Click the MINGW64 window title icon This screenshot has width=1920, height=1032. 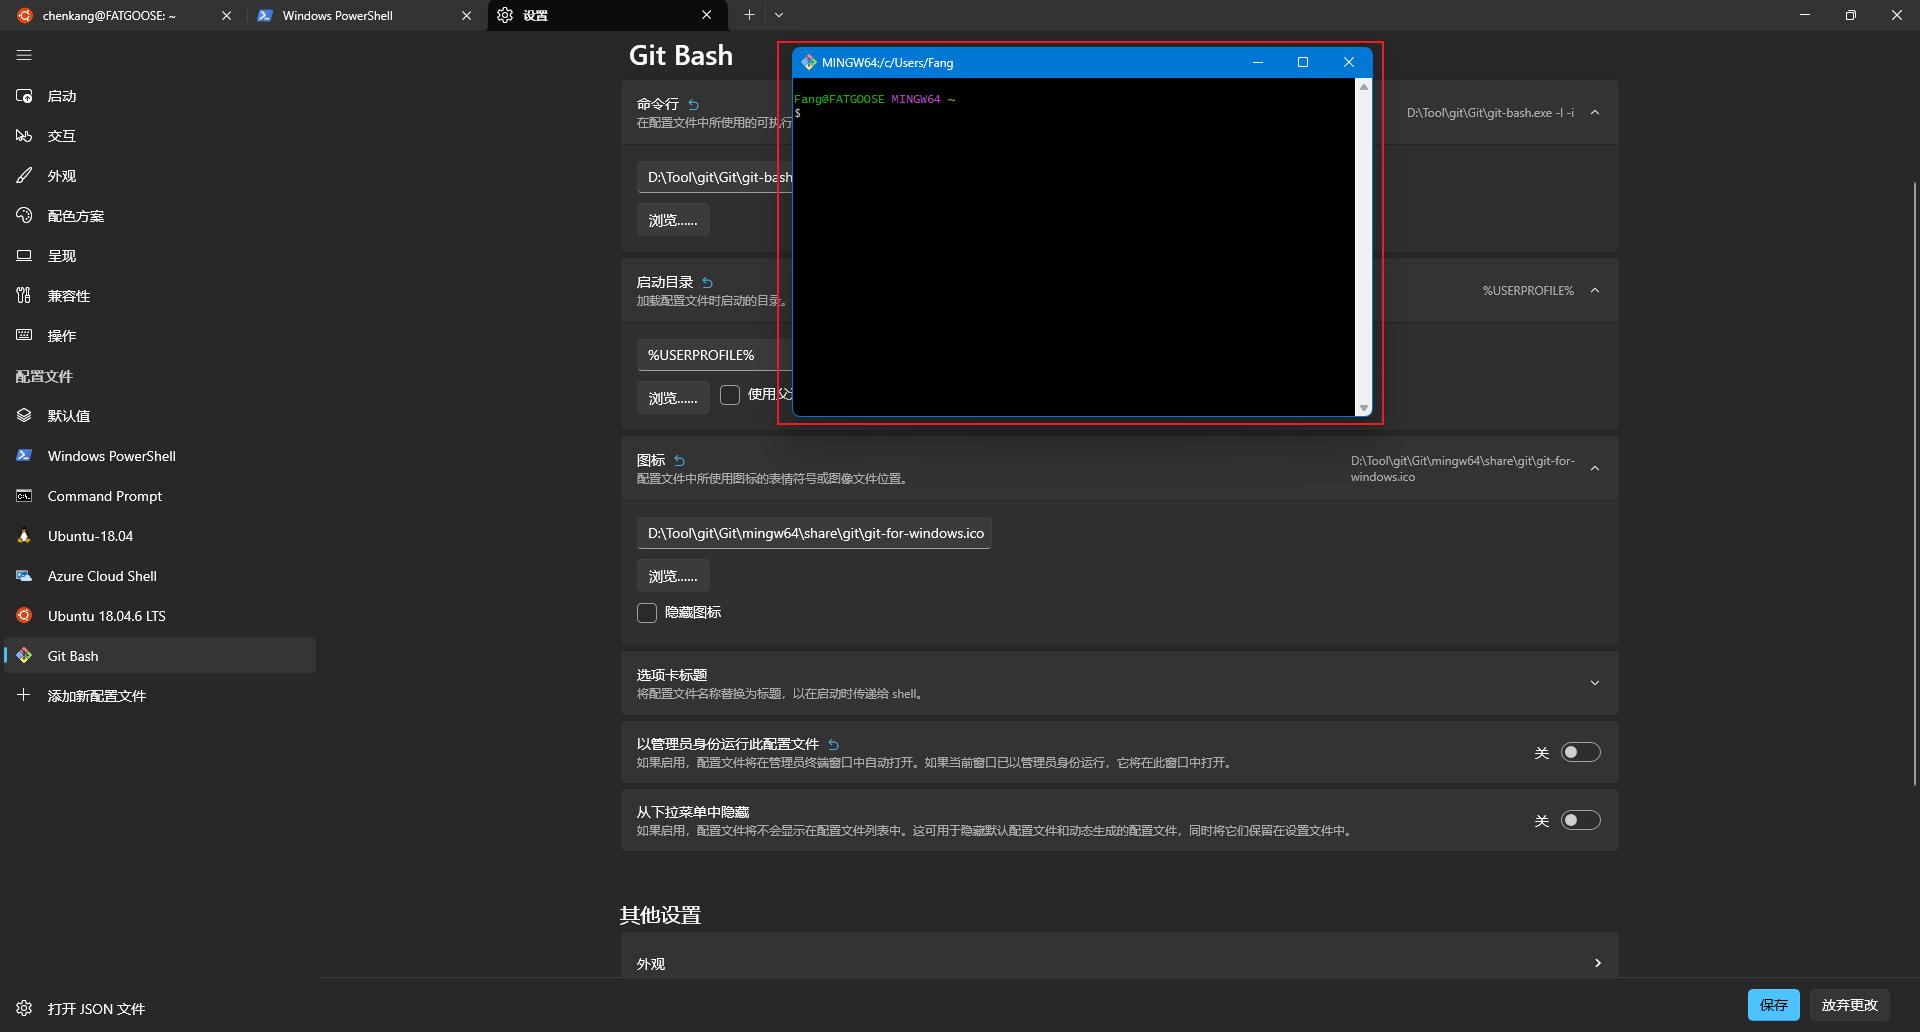tap(809, 62)
